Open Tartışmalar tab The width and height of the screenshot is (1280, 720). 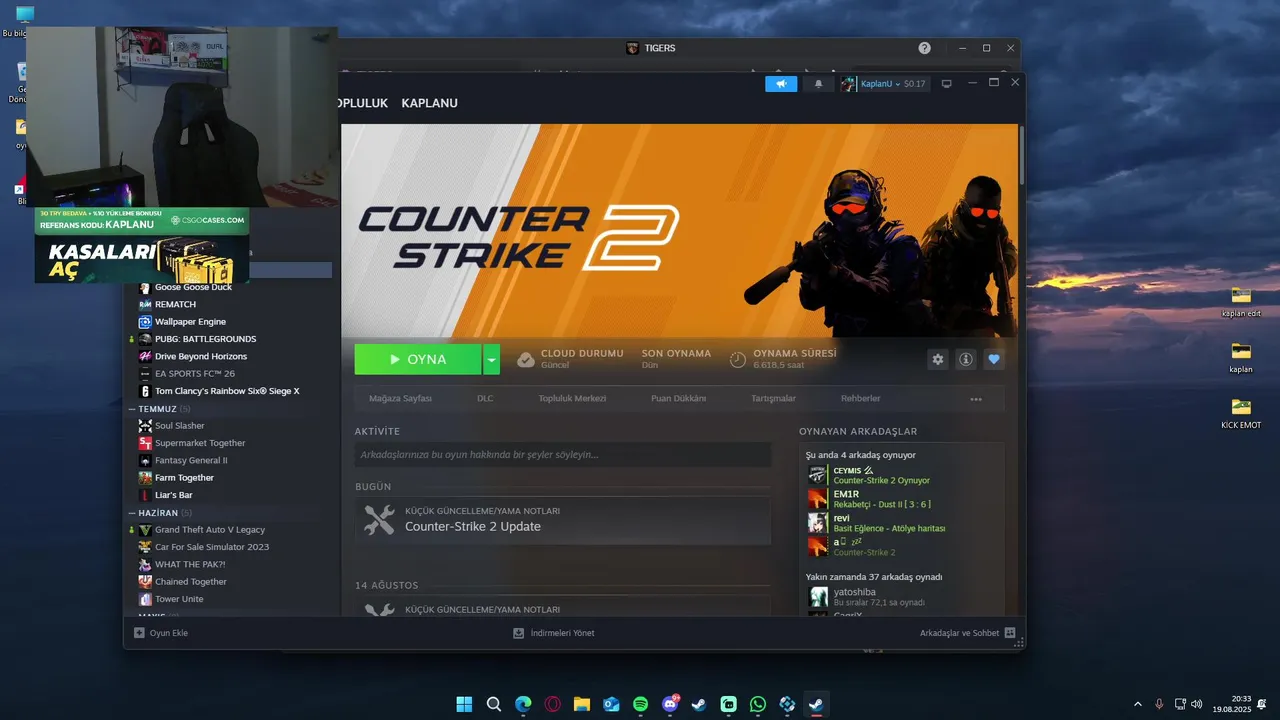point(773,398)
